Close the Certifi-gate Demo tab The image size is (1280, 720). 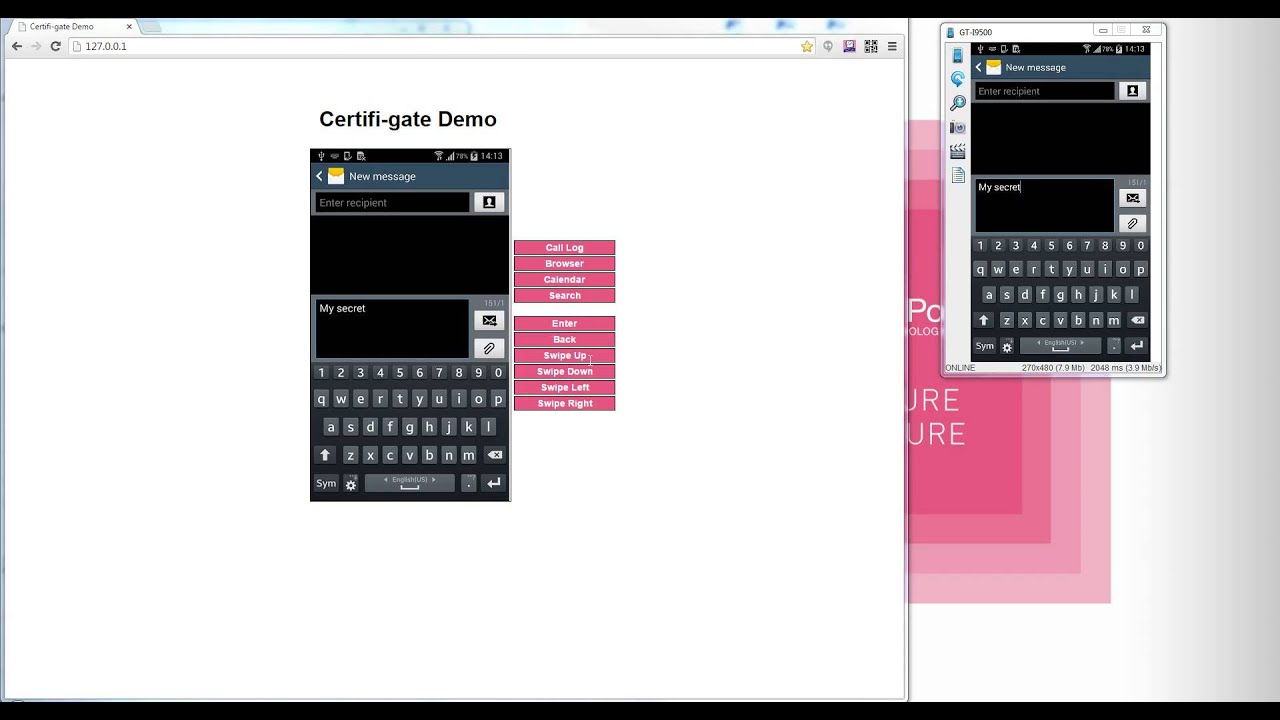click(x=129, y=26)
